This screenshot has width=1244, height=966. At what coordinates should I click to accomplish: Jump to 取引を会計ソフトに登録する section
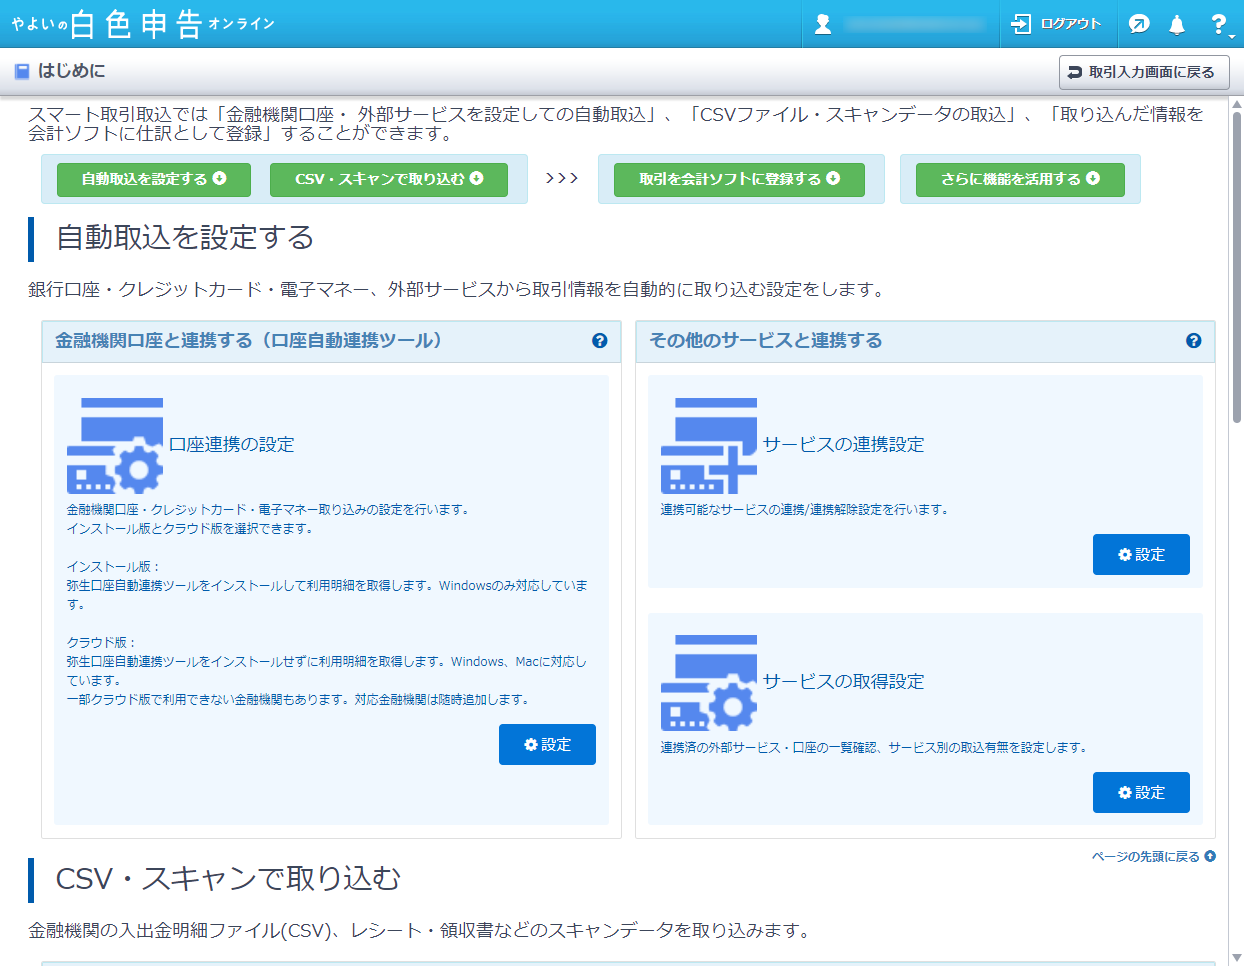[x=739, y=179]
